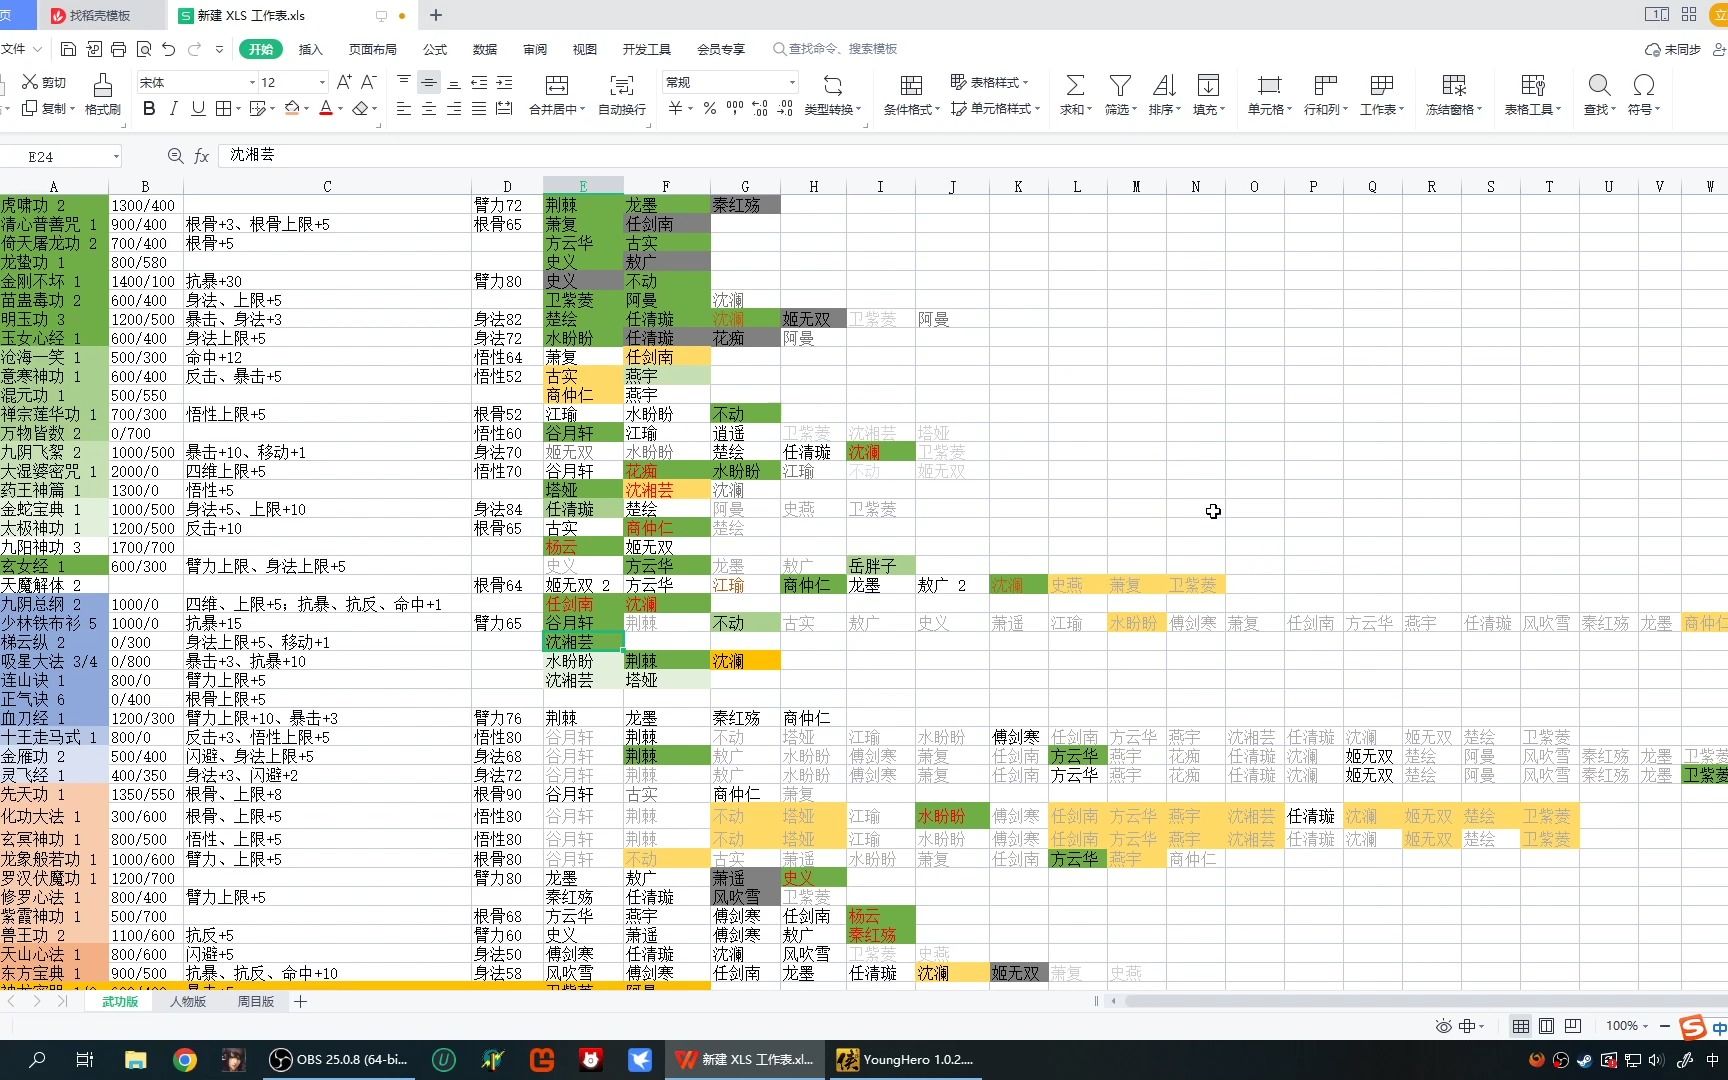Toggle Underline formatting
Screen dimensions: 1728x1080
(198, 108)
